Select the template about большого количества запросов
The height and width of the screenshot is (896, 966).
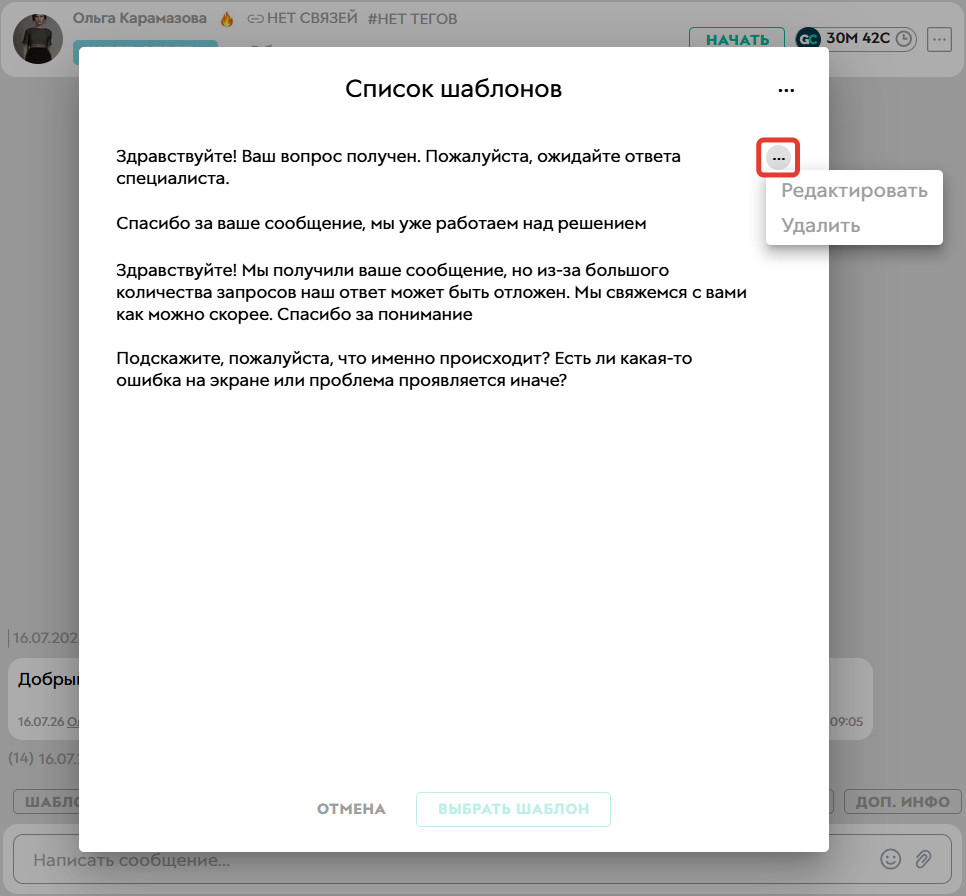431,292
